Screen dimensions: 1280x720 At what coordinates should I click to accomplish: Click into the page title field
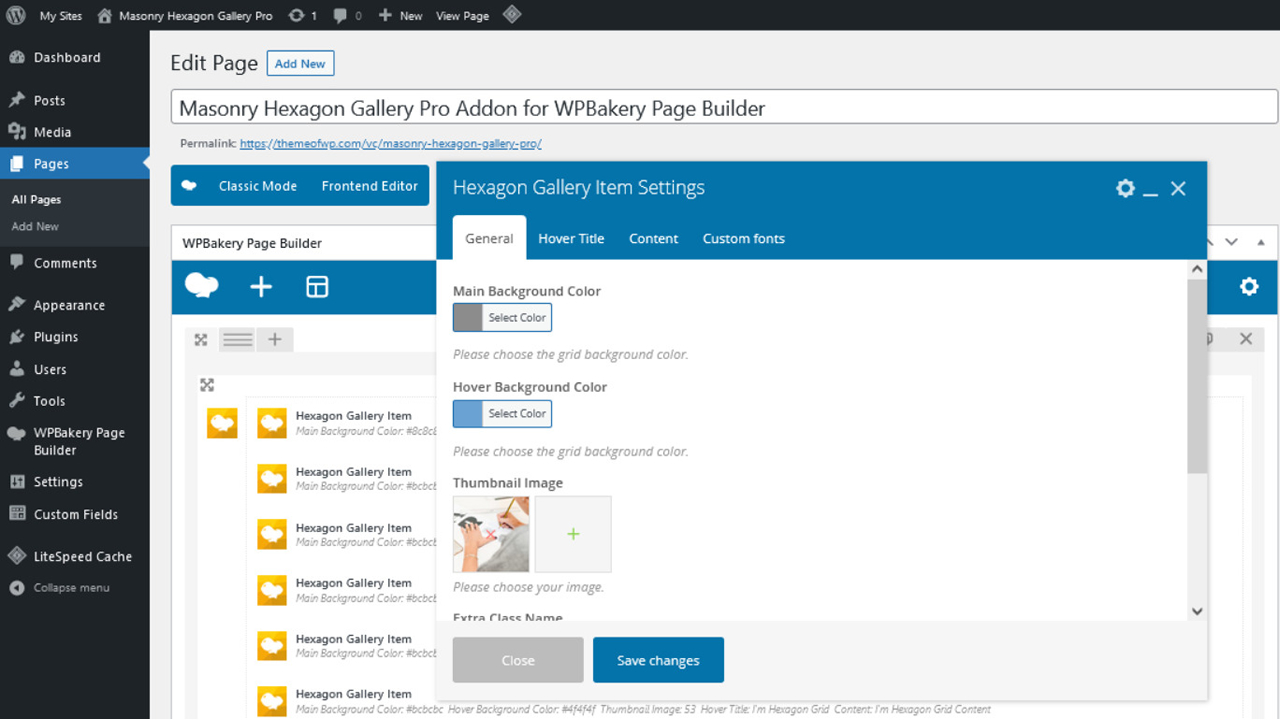point(724,108)
